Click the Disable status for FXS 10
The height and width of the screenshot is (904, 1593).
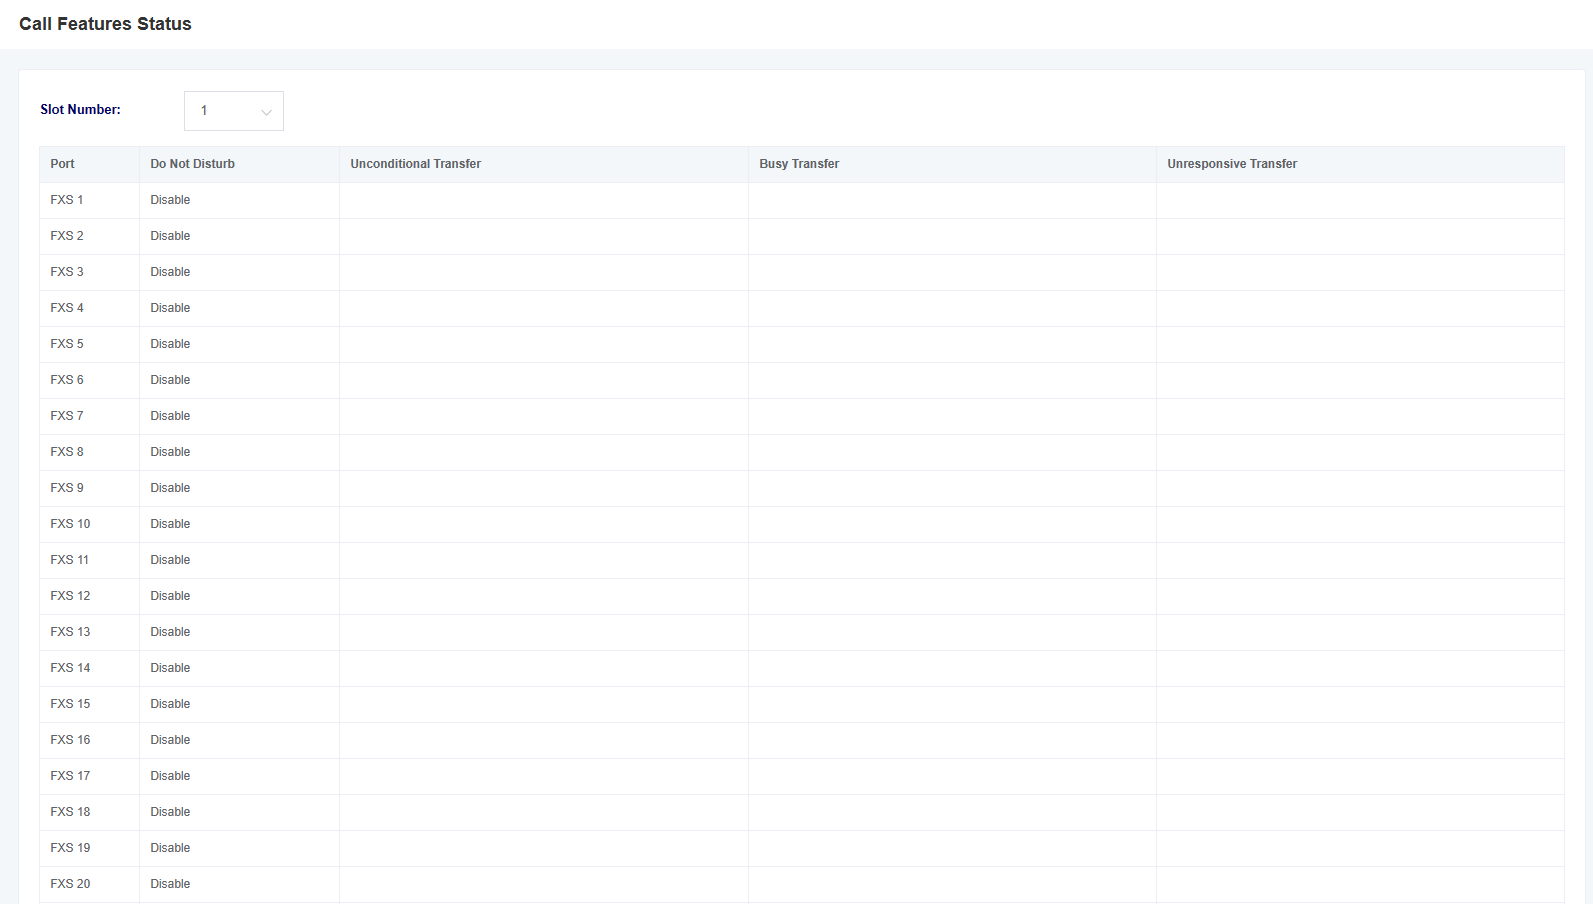point(170,524)
